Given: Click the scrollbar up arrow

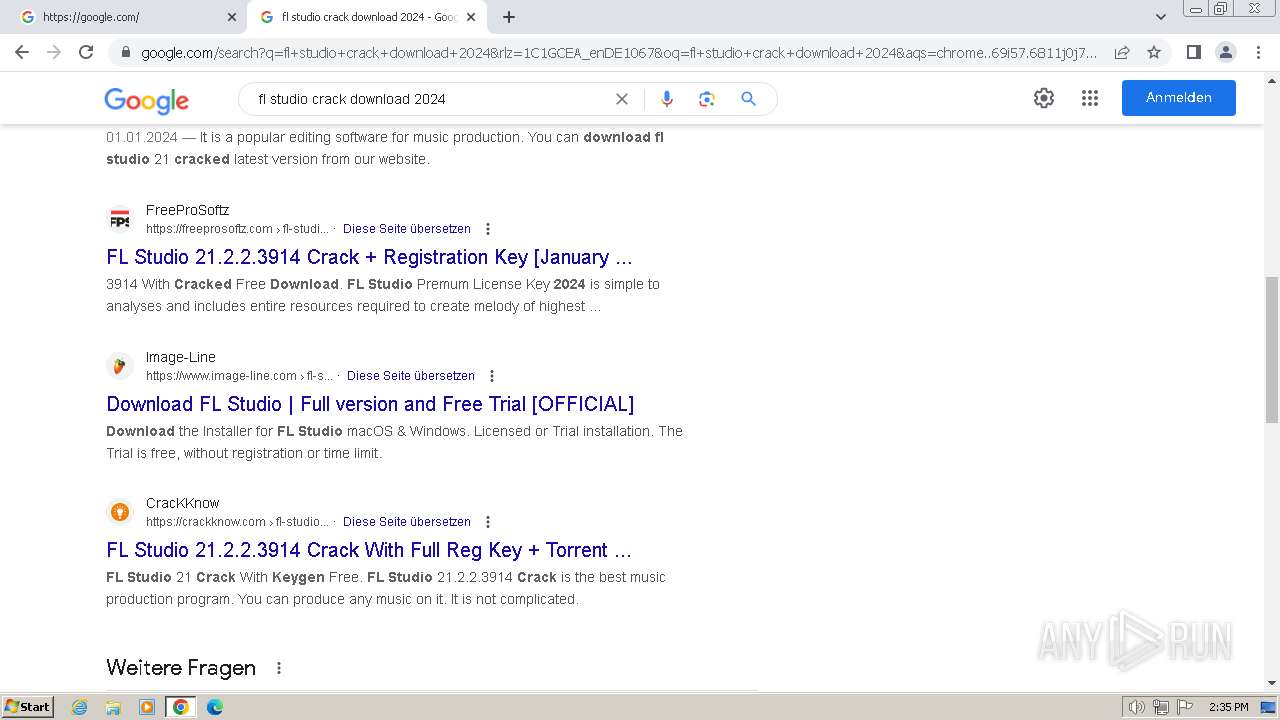Looking at the screenshot, I should click(1271, 80).
